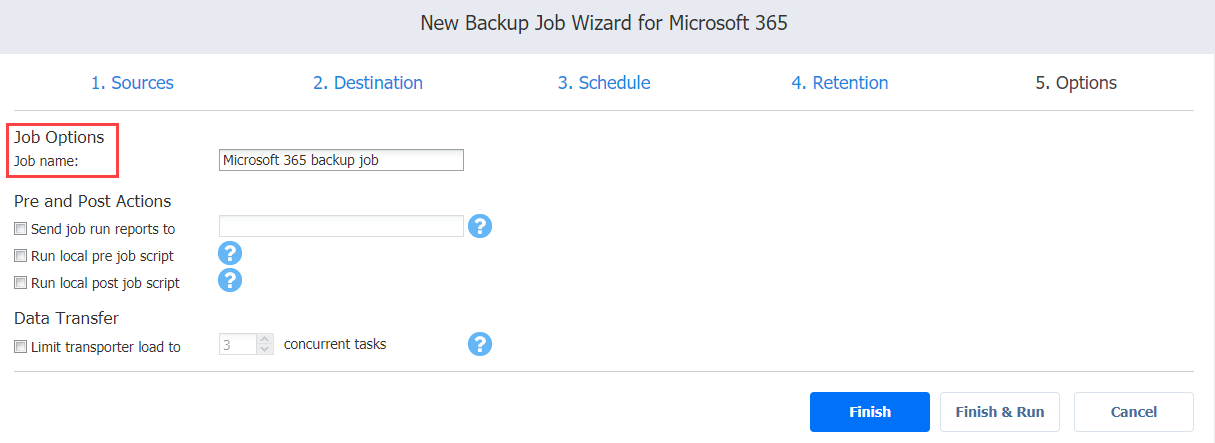The image size is (1215, 443).
Task: Go to the 3. Schedule step
Action: pyautogui.click(x=604, y=83)
